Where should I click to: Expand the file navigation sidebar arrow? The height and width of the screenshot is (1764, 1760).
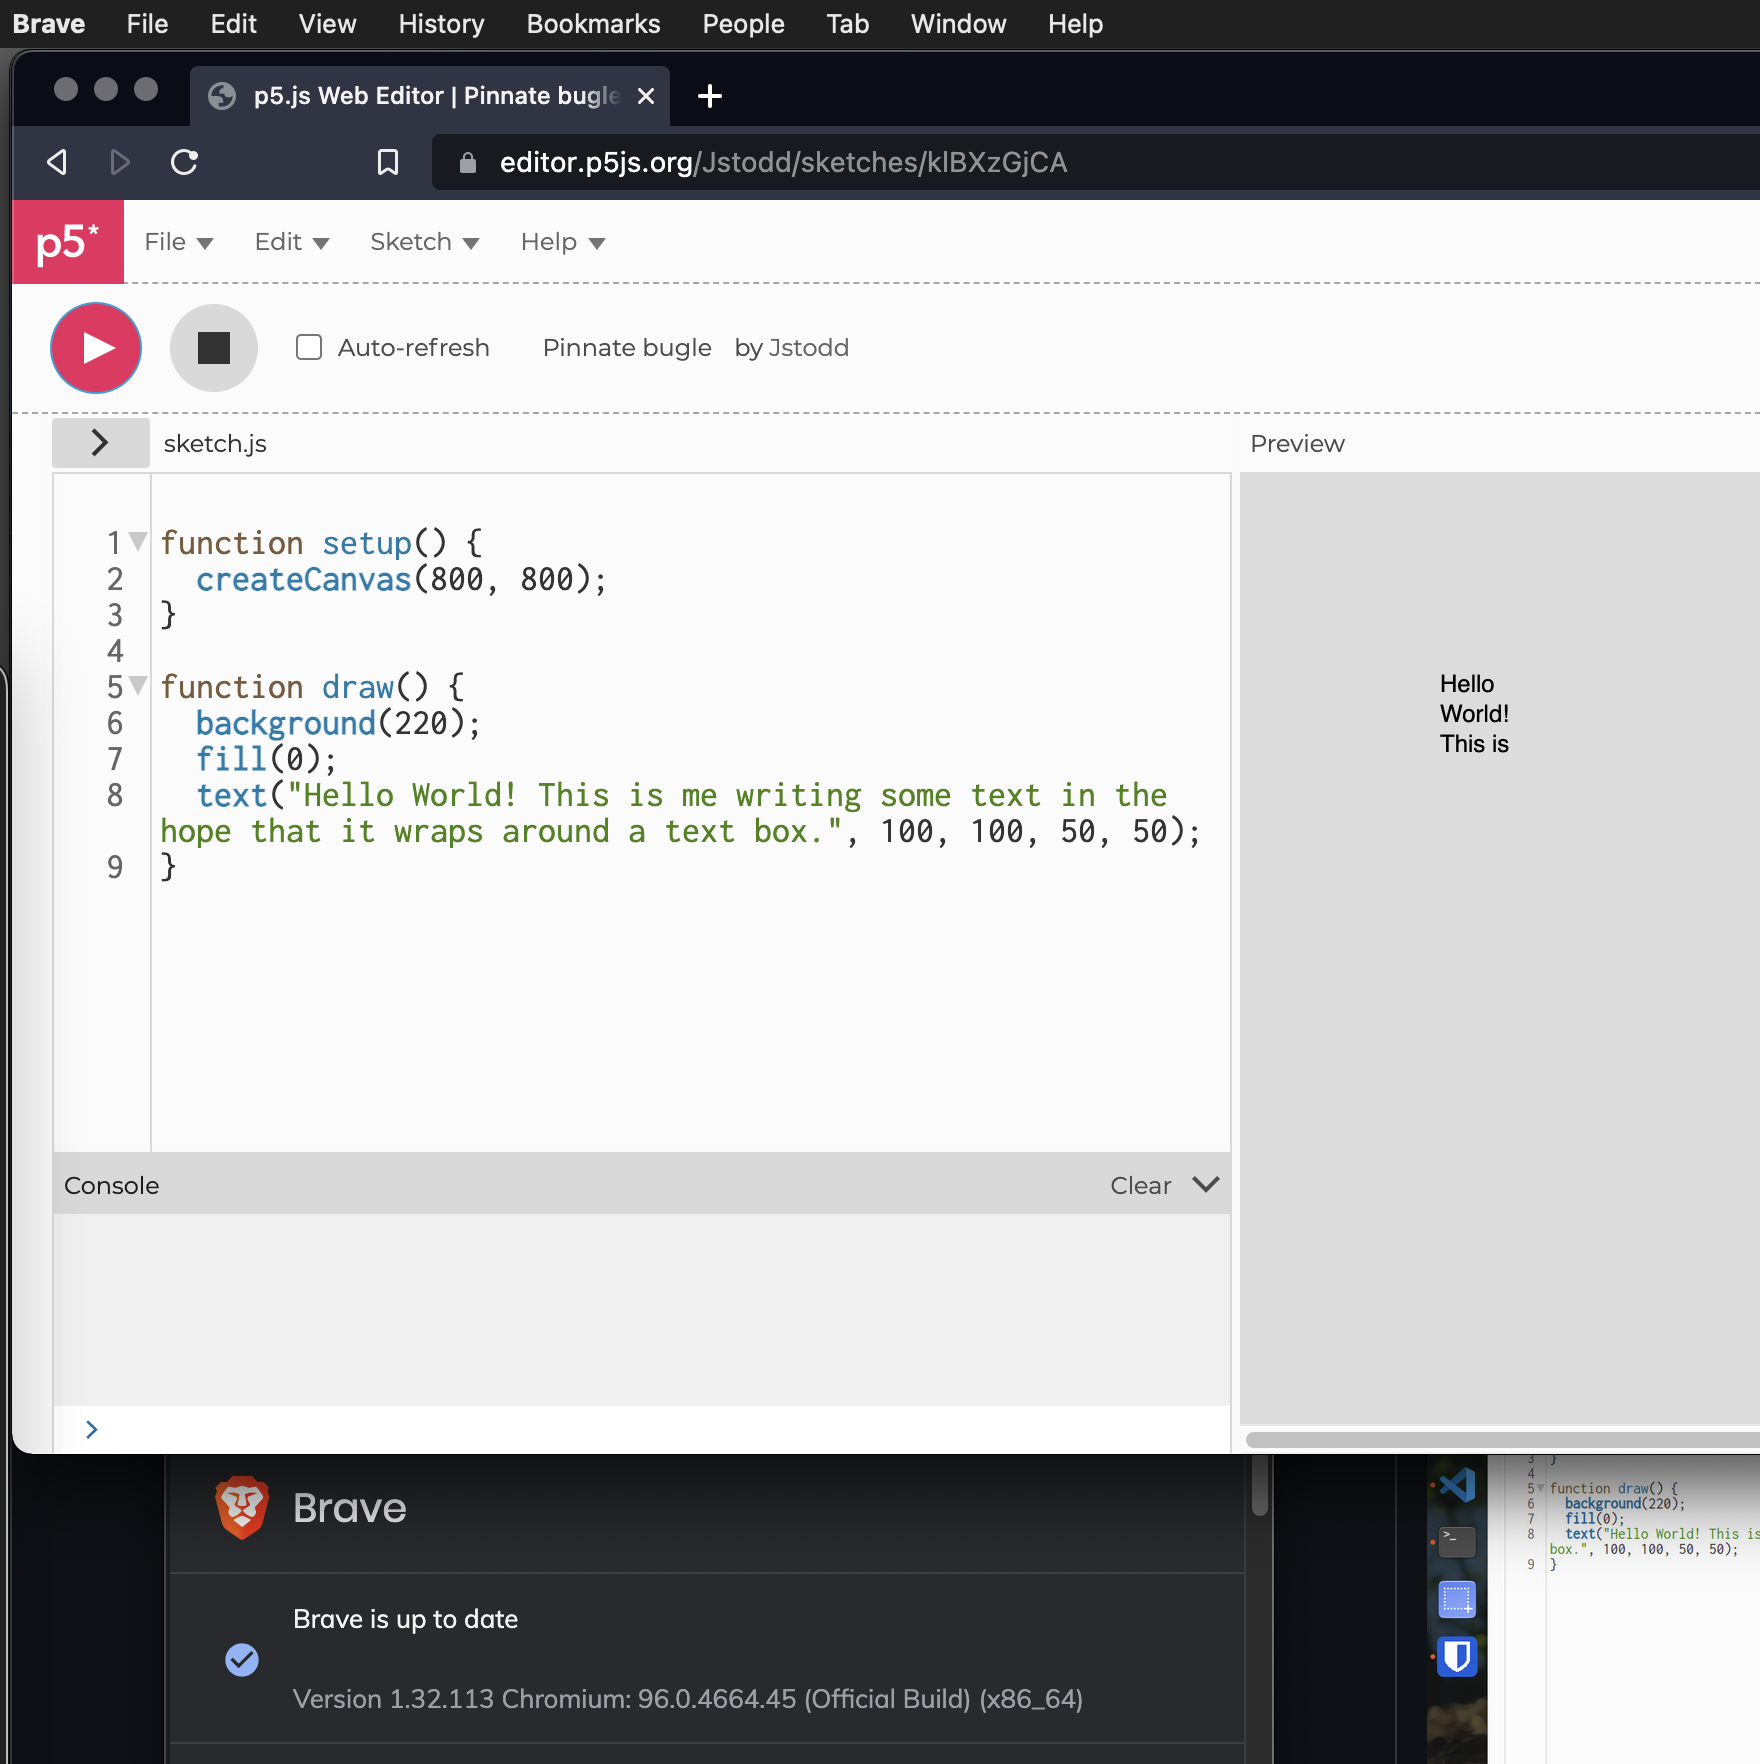tap(100, 441)
